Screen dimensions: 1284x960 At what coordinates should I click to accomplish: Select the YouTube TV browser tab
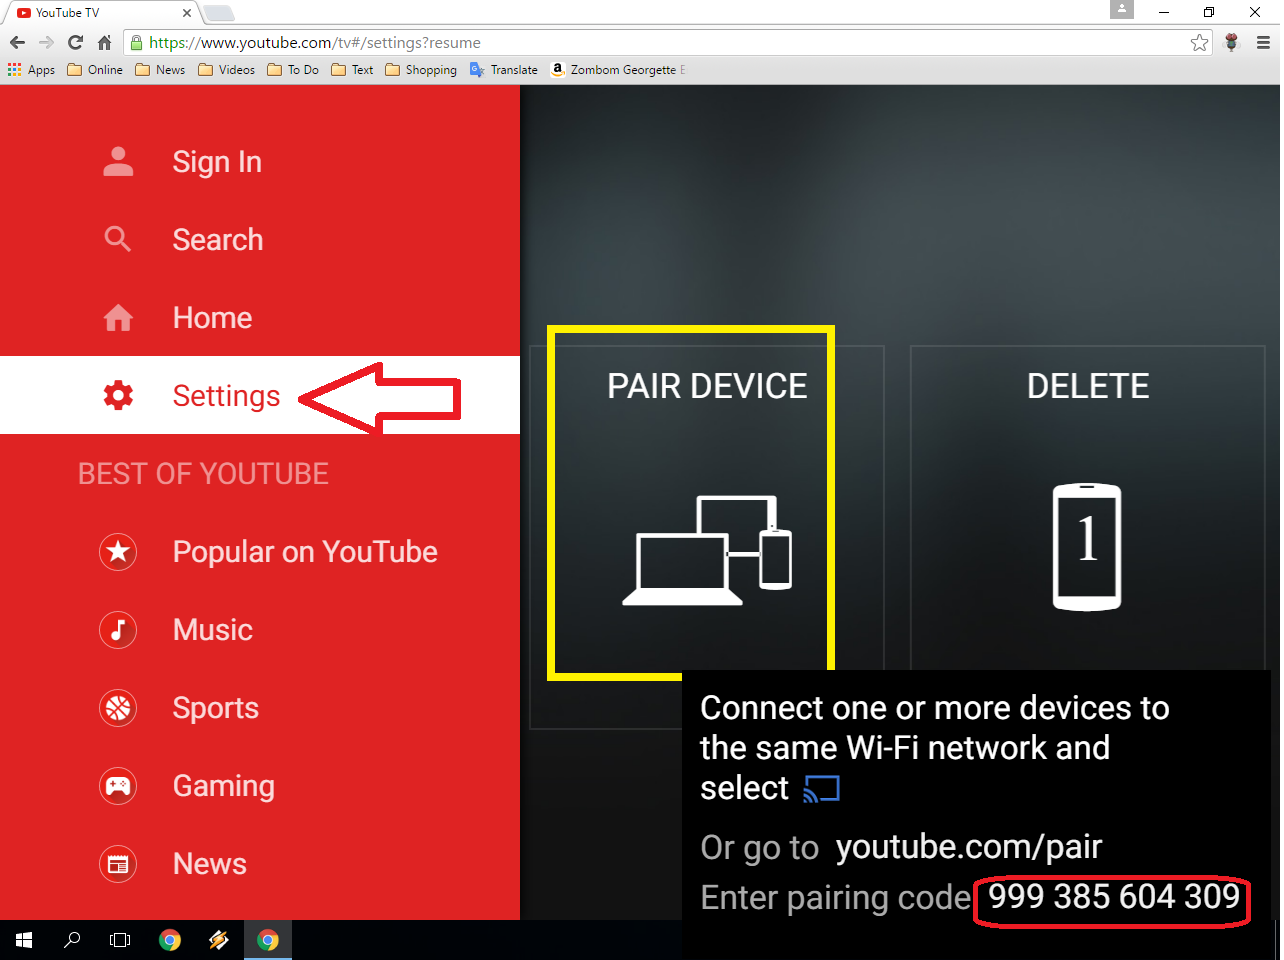pyautogui.click(x=100, y=13)
